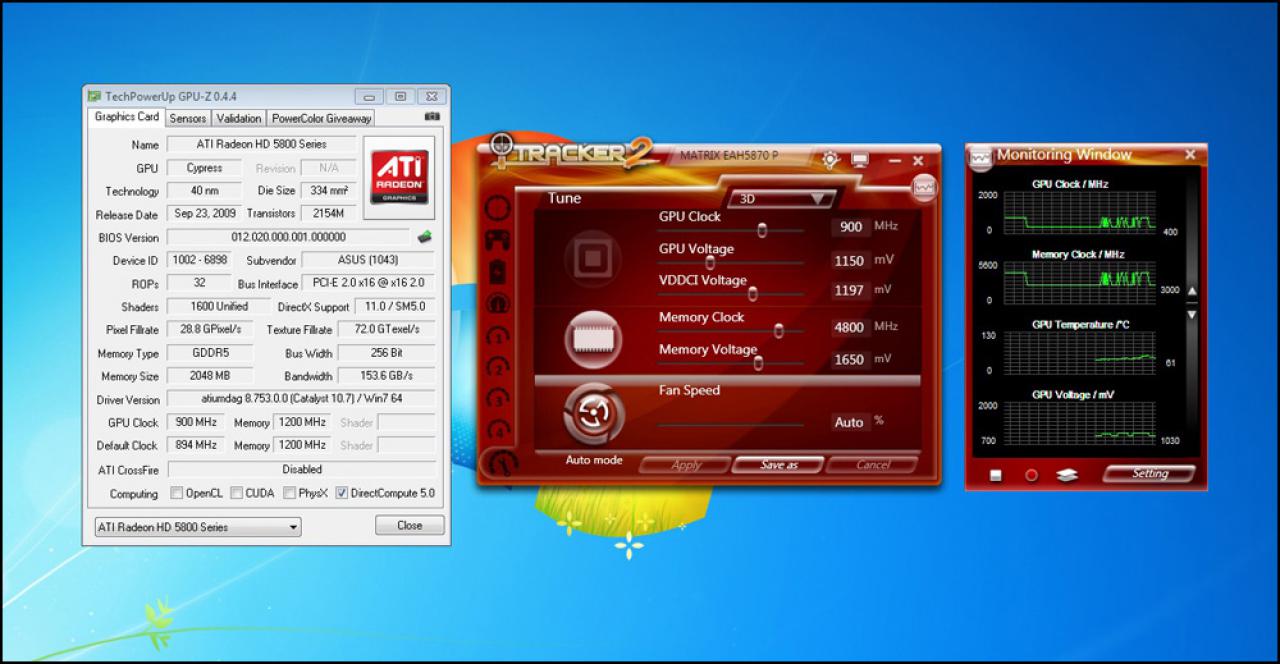Click the VDDCI Voltage slider handle
1280x664 pixels.
(x=753, y=293)
